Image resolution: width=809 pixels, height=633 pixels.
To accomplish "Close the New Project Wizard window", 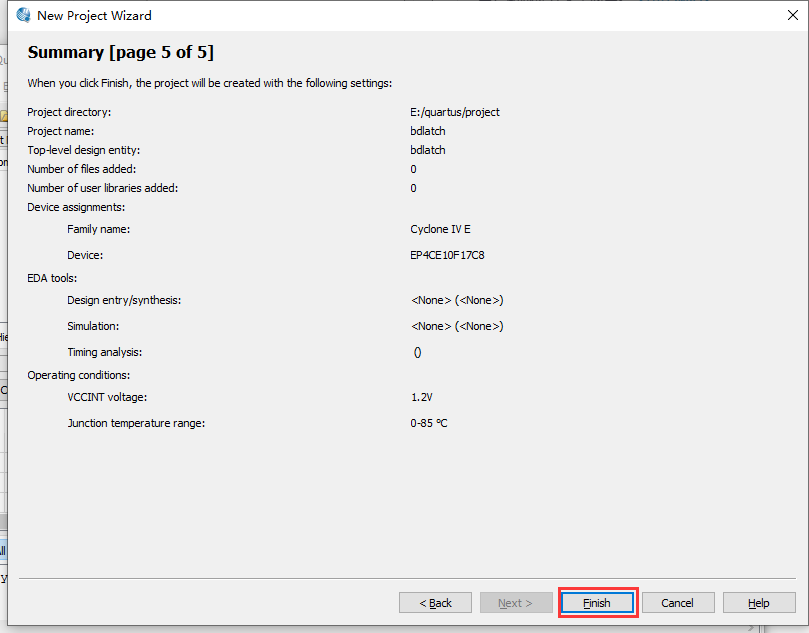I will pyautogui.click(x=792, y=15).
